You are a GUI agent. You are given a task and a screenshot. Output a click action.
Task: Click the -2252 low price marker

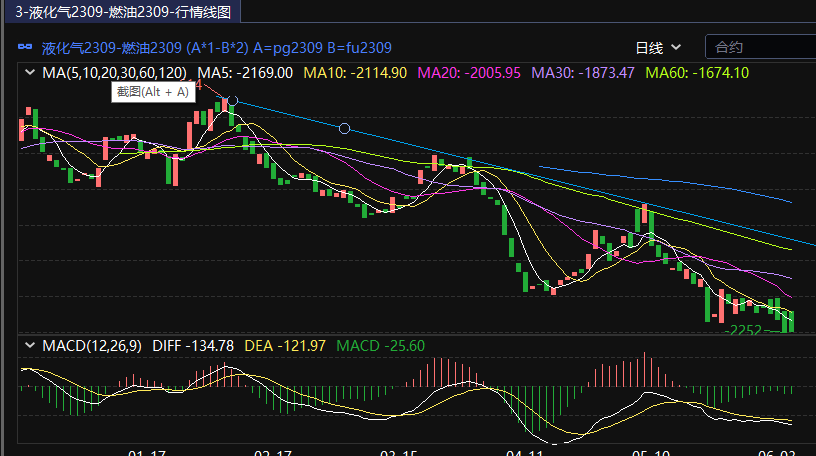point(746,329)
